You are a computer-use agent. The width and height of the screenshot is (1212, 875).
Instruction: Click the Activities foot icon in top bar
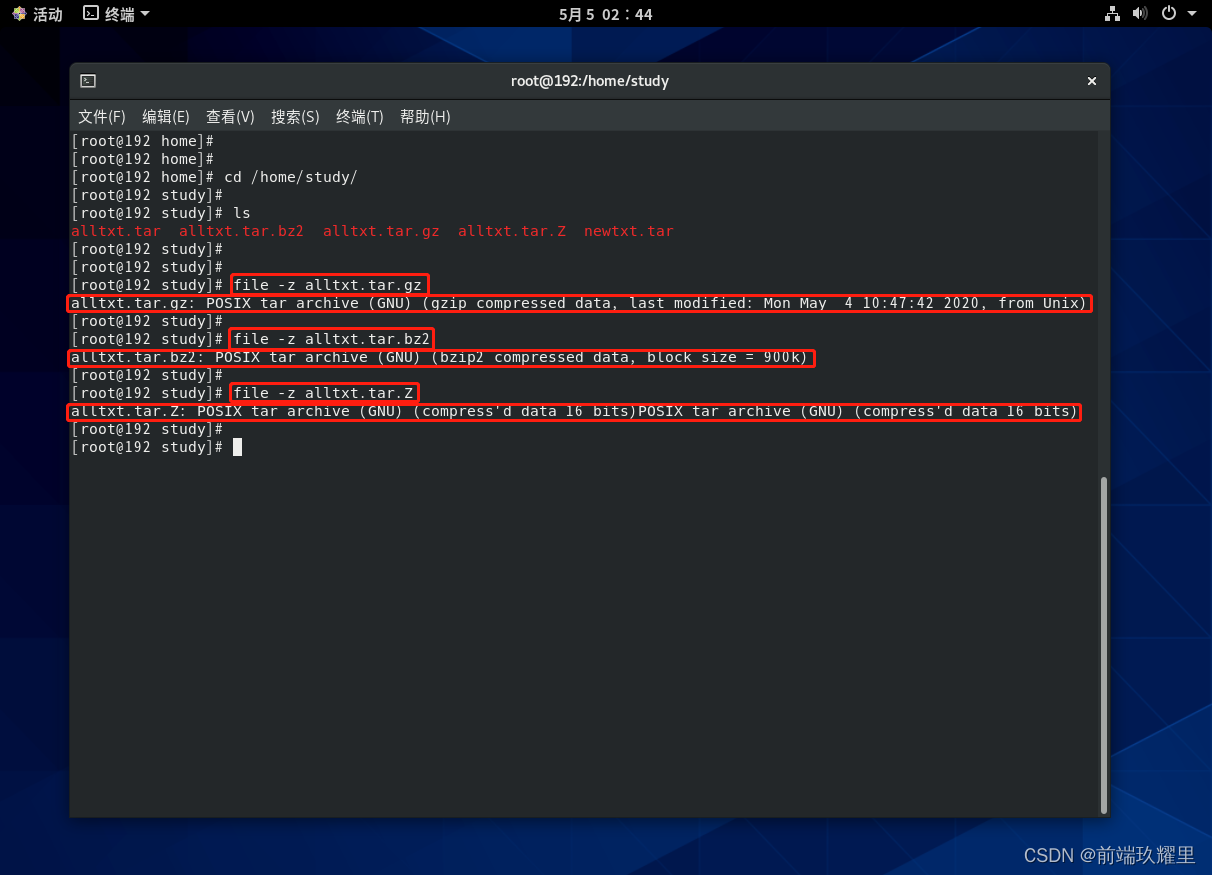20,14
